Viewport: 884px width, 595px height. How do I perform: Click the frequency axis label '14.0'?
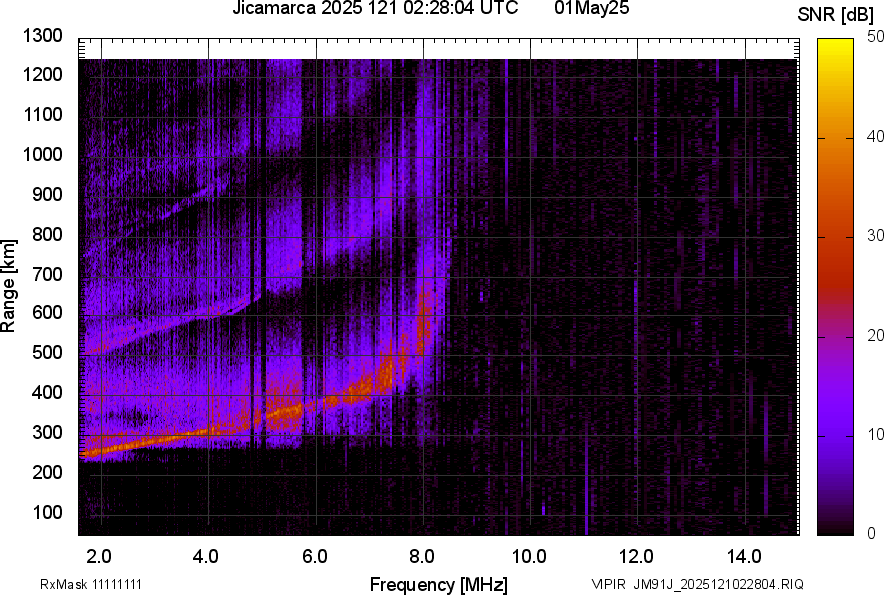744,557
